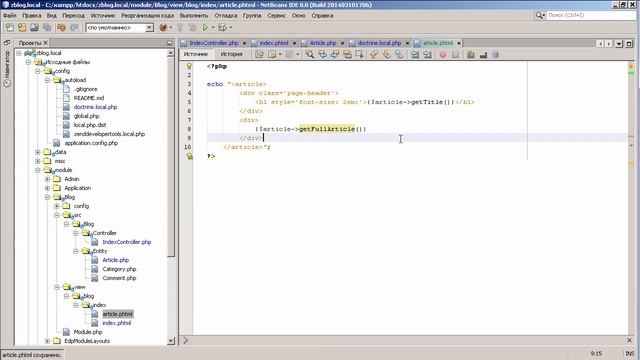The image size is (640, 360).
Task: Click the rightmost editor toolbar icon
Action: pyautogui.click(x=495, y=54)
